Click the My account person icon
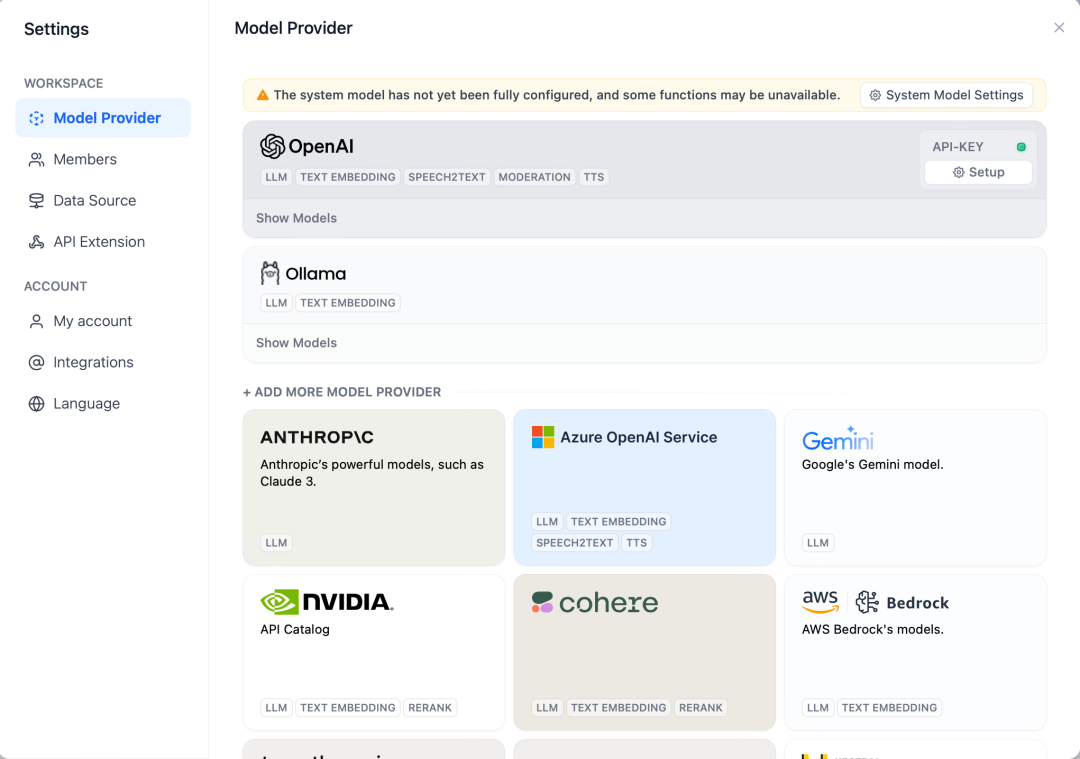This screenshot has height=759, width=1080. [x=37, y=322]
